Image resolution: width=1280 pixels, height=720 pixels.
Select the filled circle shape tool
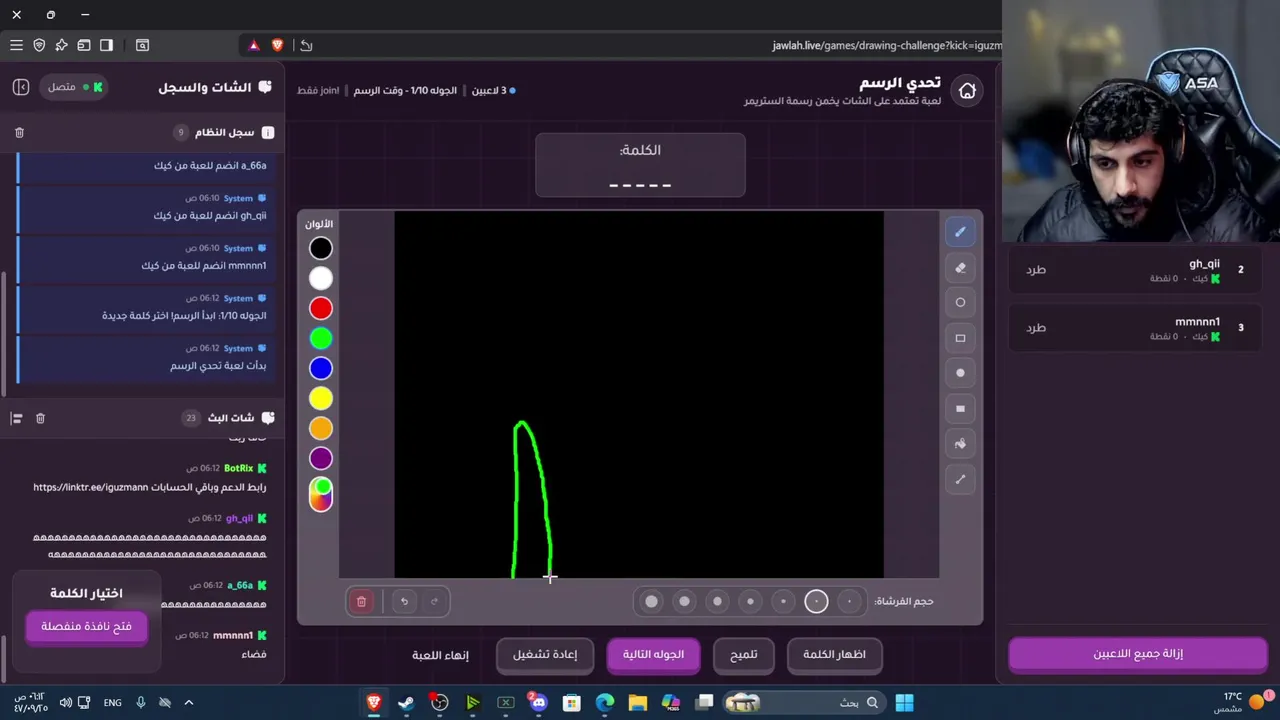pos(960,373)
